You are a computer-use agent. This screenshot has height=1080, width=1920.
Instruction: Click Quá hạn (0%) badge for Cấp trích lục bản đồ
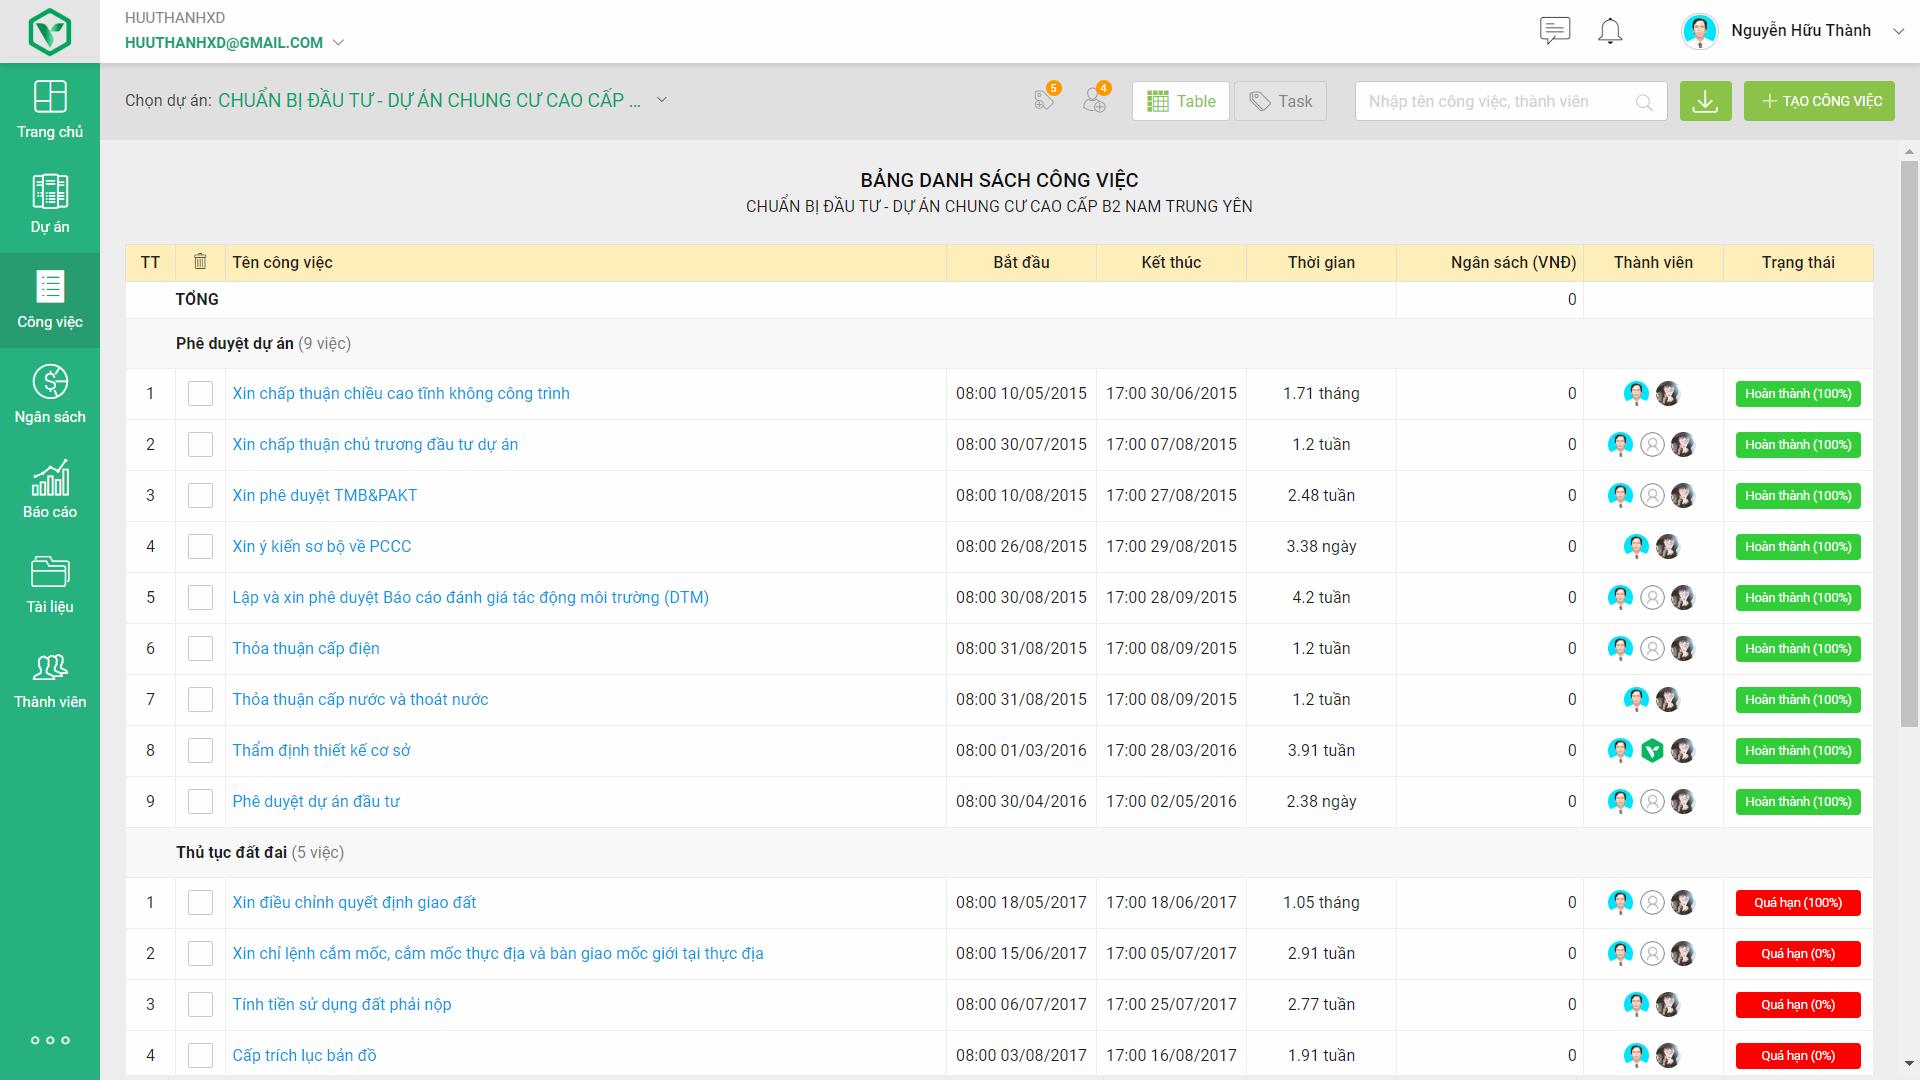coord(1798,1055)
